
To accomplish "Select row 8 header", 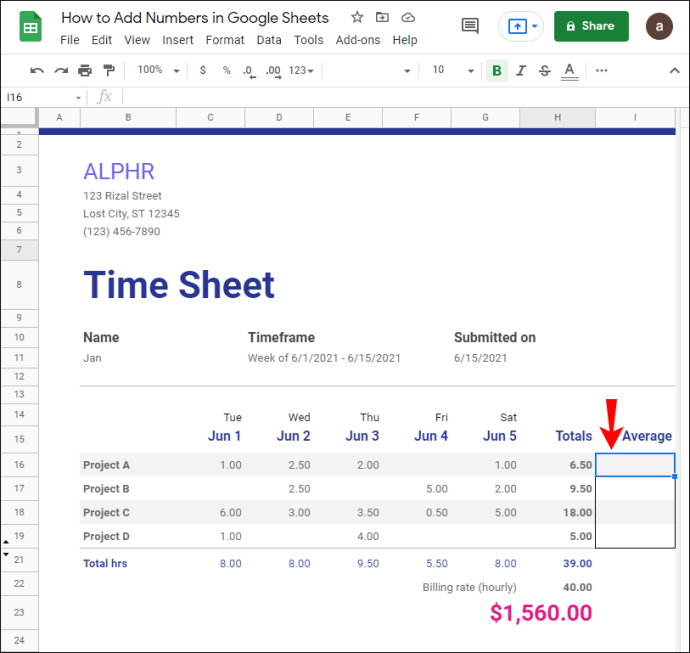I will tap(19, 285).
